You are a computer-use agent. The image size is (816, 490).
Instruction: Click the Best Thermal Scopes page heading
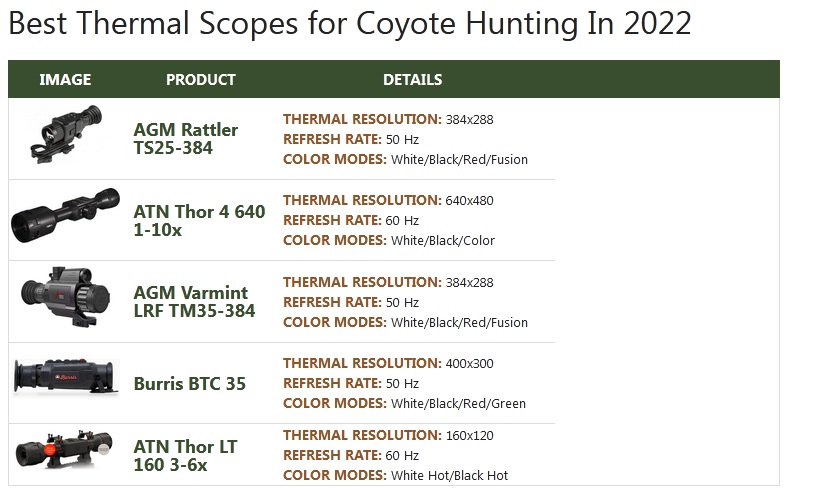[x=349, y=24]
